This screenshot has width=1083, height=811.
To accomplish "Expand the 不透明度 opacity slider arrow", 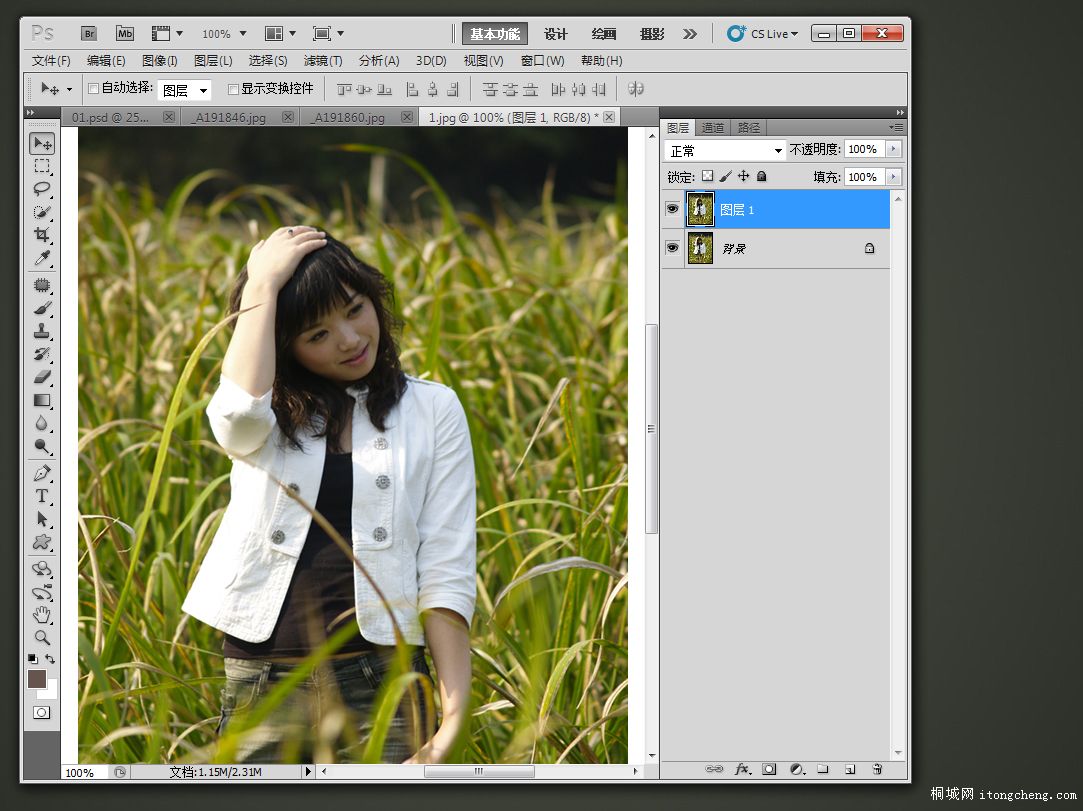I will pyautogui.click(x=893, y=149).
